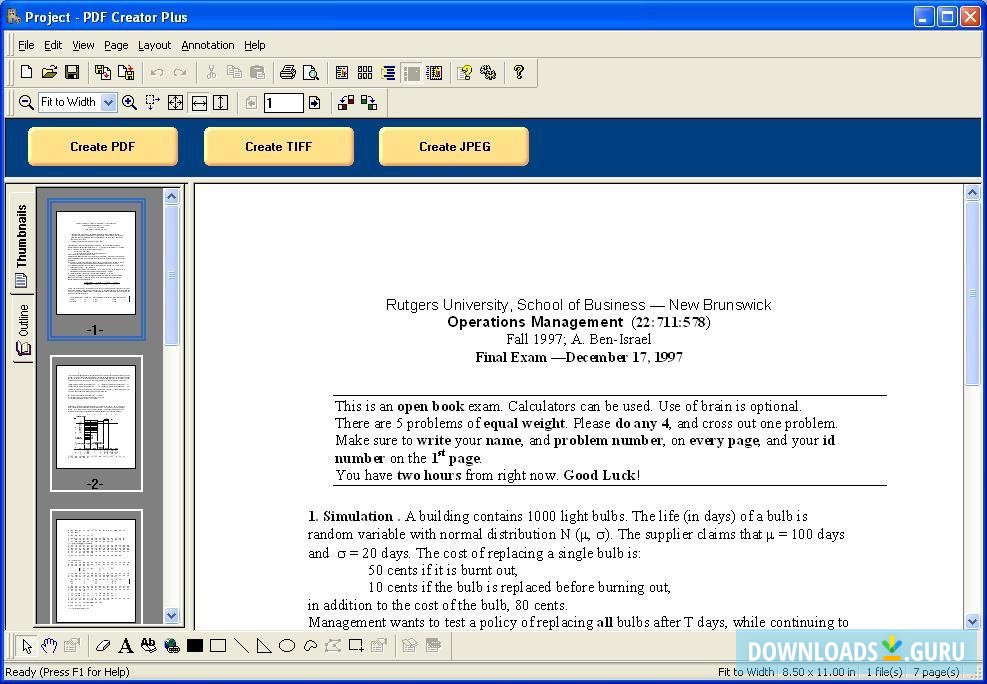Screen dimensions: 987x684
Task: Select the Hand pan tool
Action: pos(49,645)
